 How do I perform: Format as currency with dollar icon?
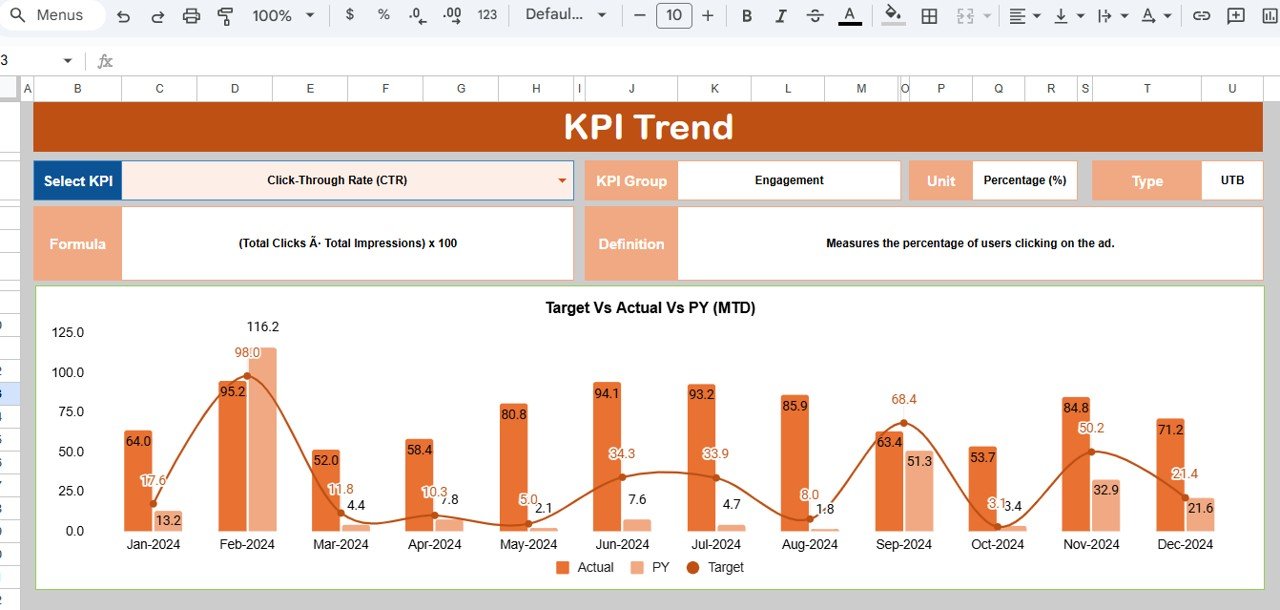[x=349, y=16]
